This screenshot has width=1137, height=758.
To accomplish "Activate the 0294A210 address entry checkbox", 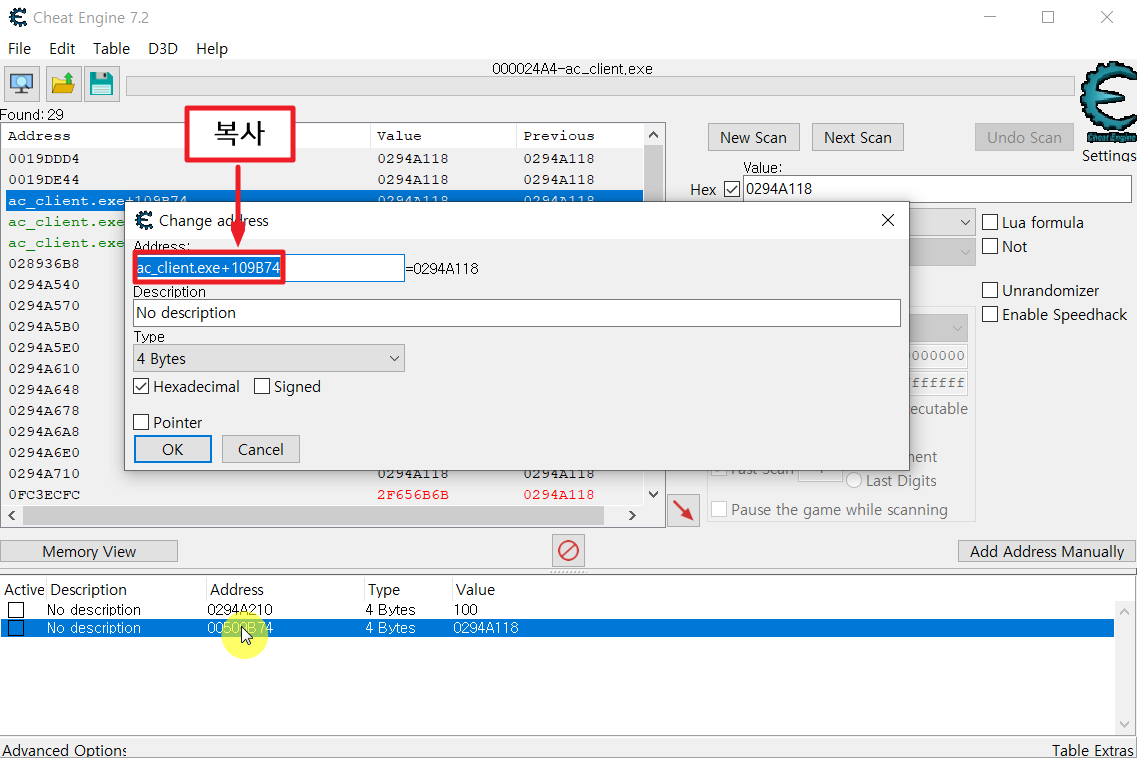I will coord(16,609).
